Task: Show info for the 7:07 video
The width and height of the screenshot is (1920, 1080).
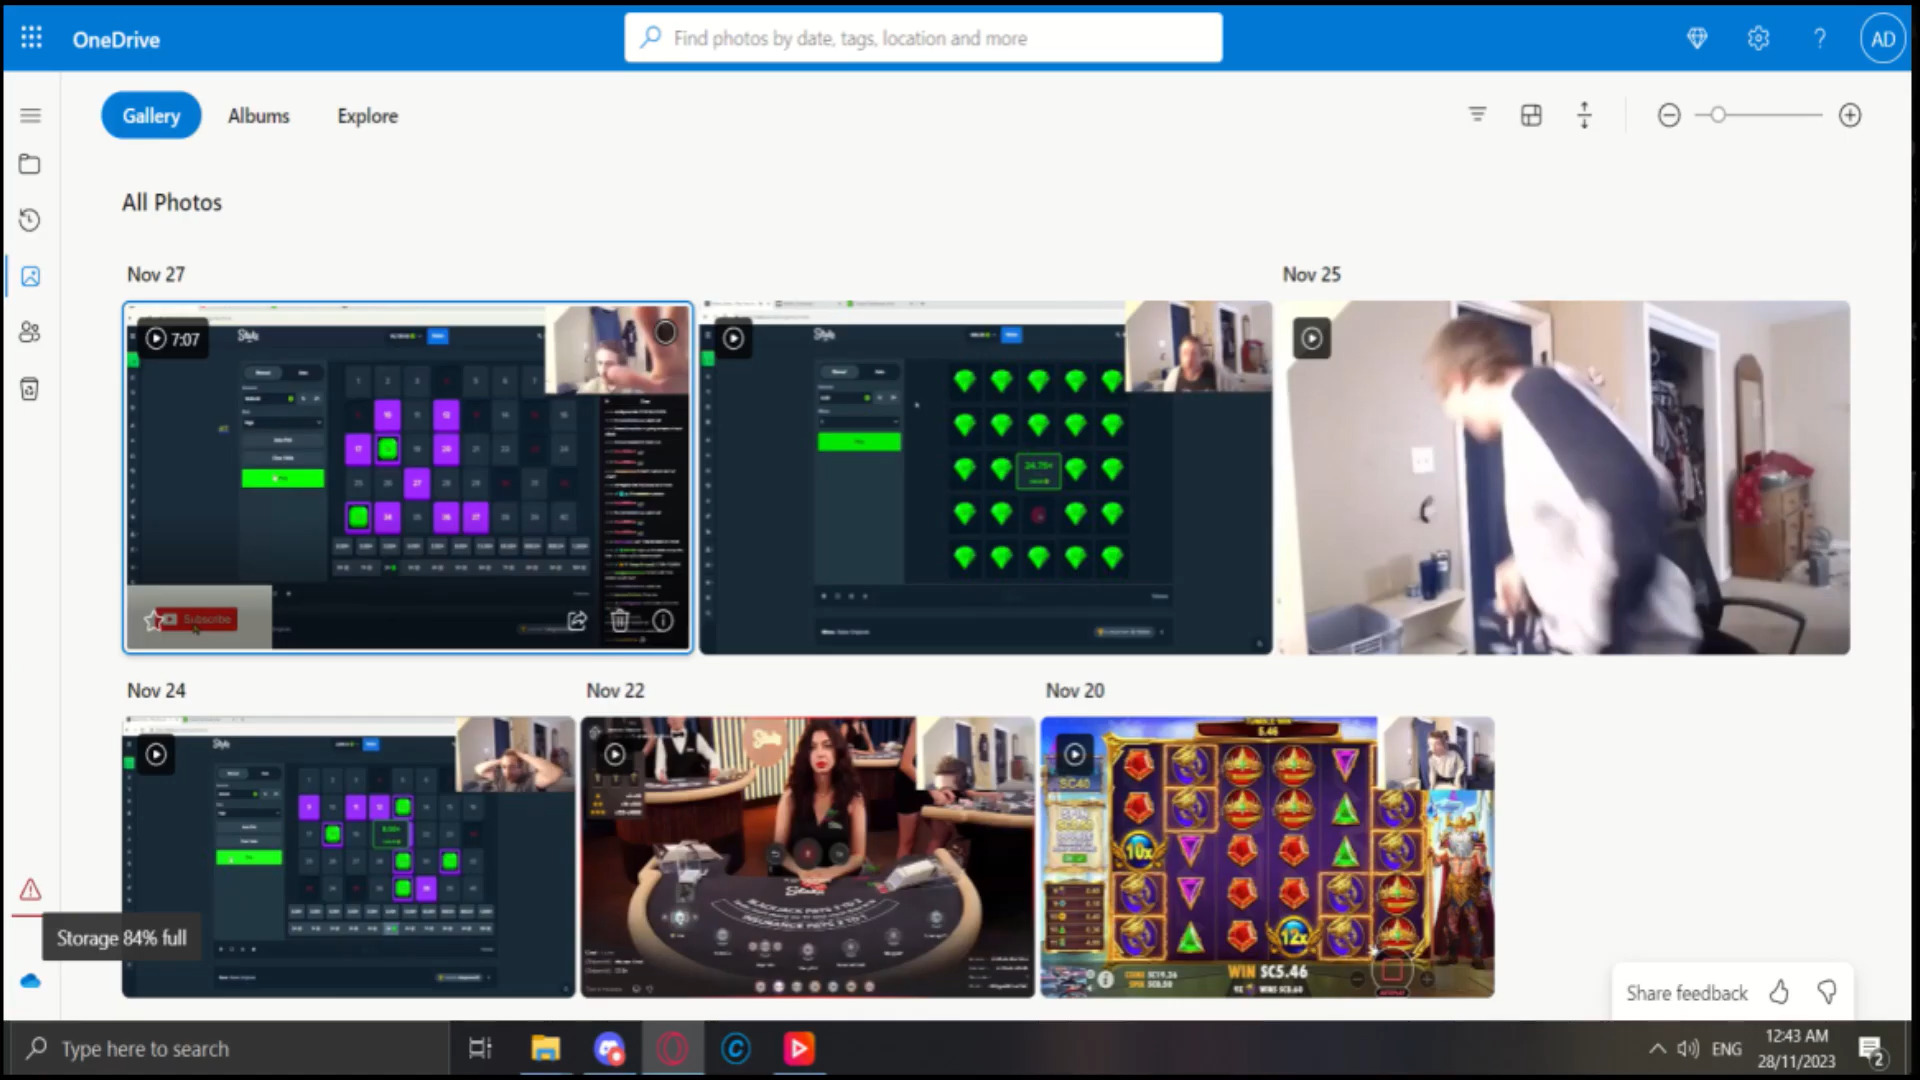Action: click(x=662, y=621)
